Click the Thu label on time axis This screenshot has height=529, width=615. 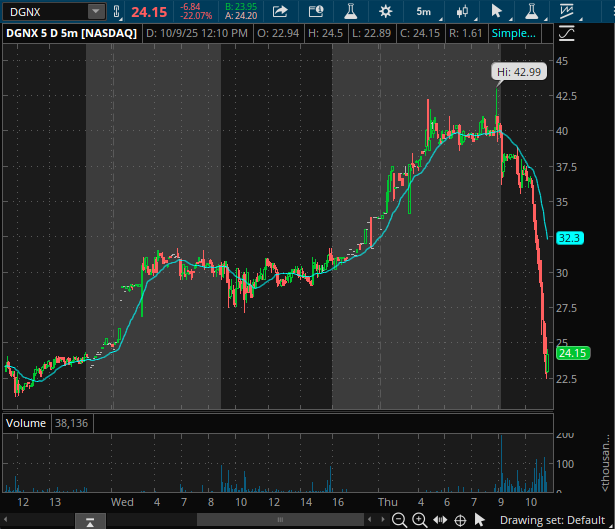pyautogui.click(x=388, y=502)
